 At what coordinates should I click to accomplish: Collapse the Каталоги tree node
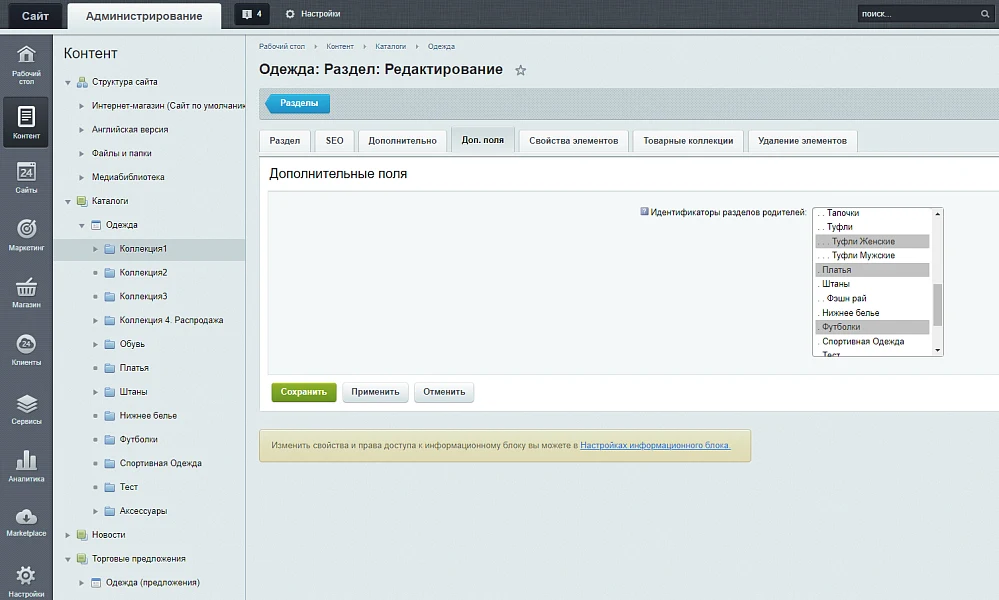(68, 201)
